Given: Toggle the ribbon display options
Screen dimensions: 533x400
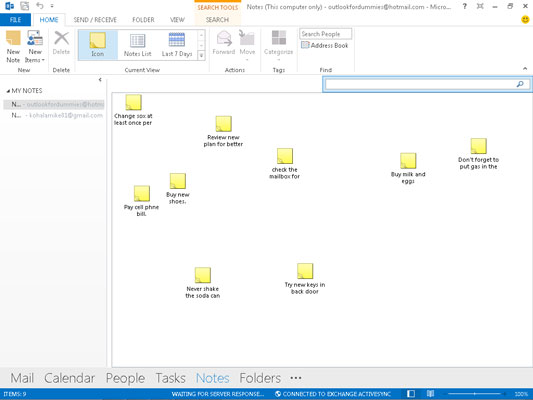Looking at the screenshot, I should (x=480, y=6).
